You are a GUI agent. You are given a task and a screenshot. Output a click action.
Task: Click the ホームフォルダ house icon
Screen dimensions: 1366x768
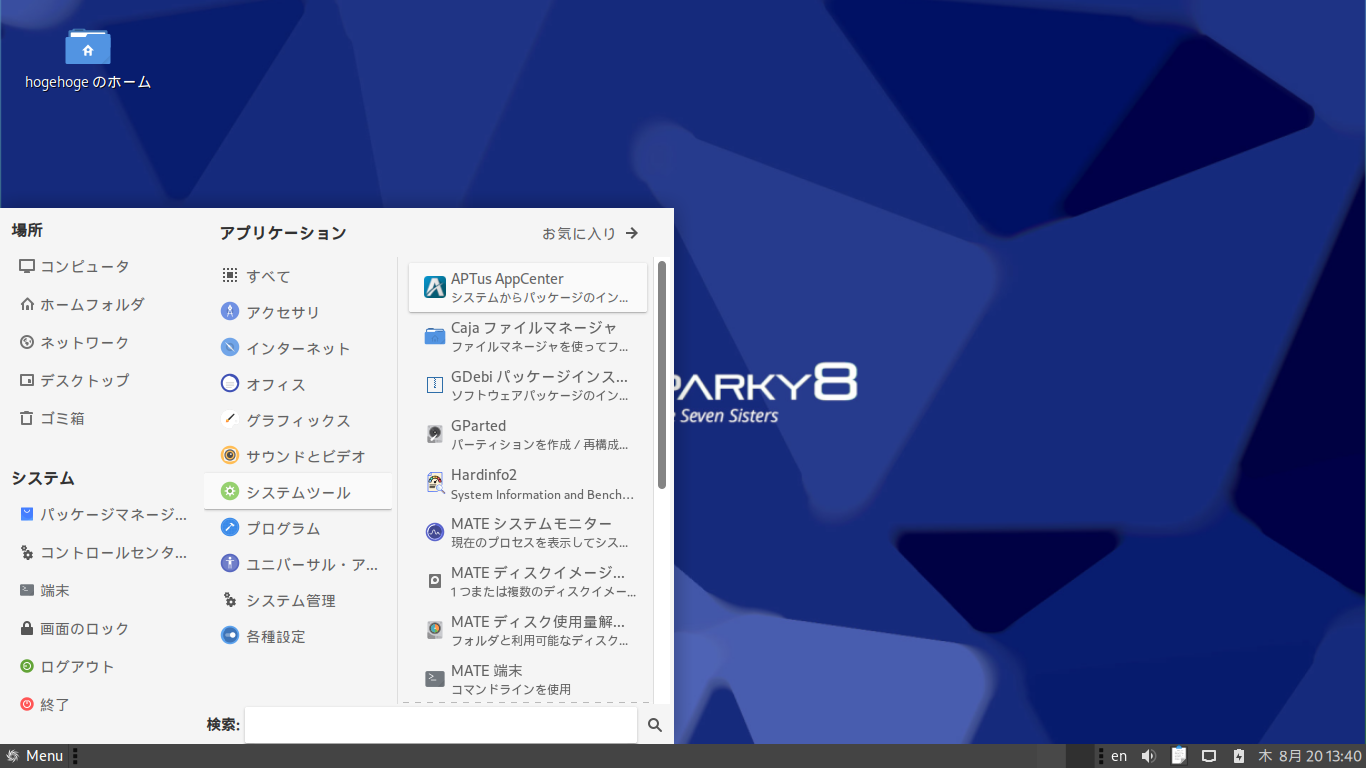27,304
